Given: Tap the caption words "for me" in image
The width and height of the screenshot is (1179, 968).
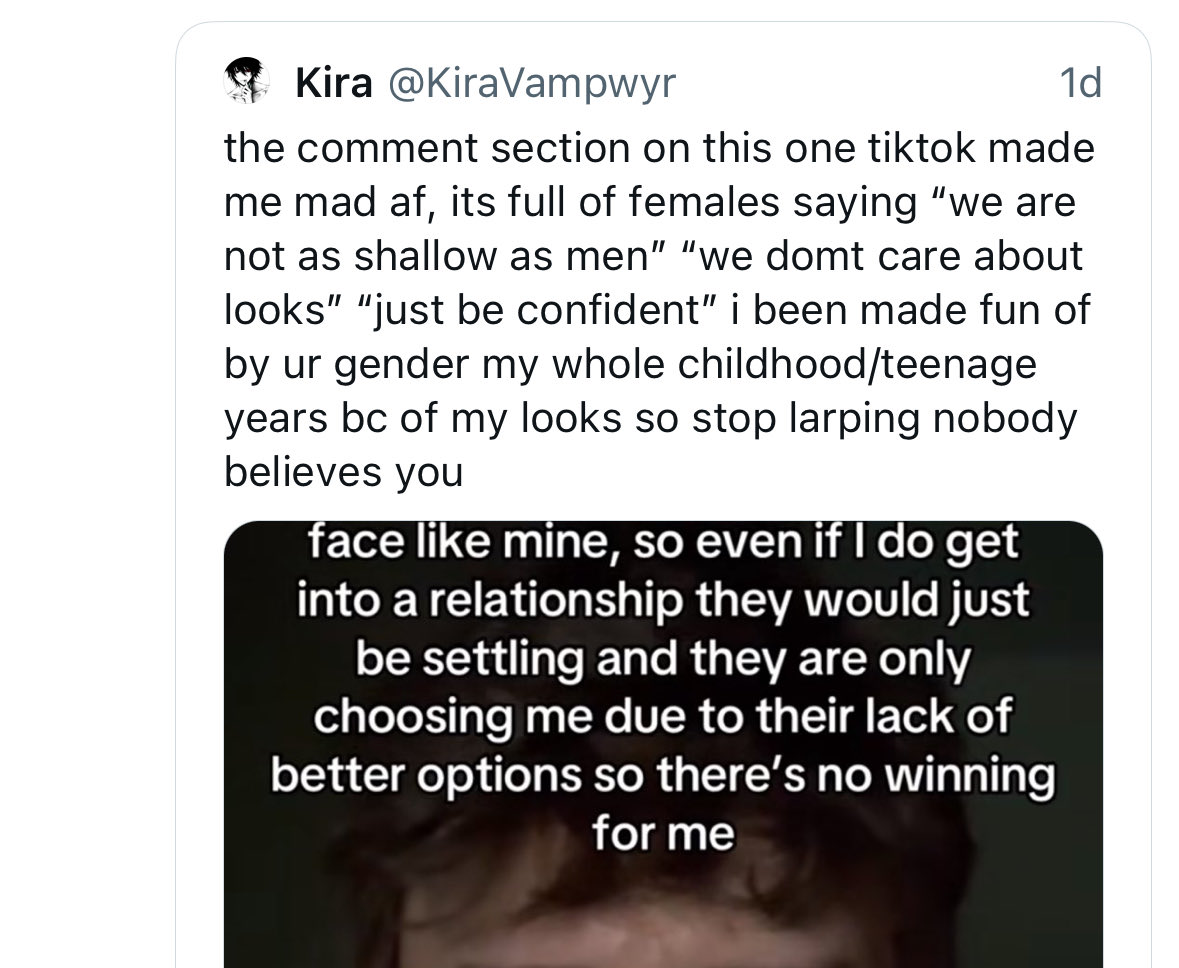Looking at the screenshot, I should pyautogui.click(x=663, y=833).
